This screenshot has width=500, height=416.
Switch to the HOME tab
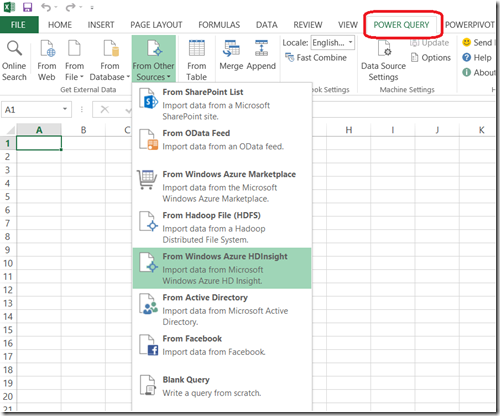click(60, 25)
